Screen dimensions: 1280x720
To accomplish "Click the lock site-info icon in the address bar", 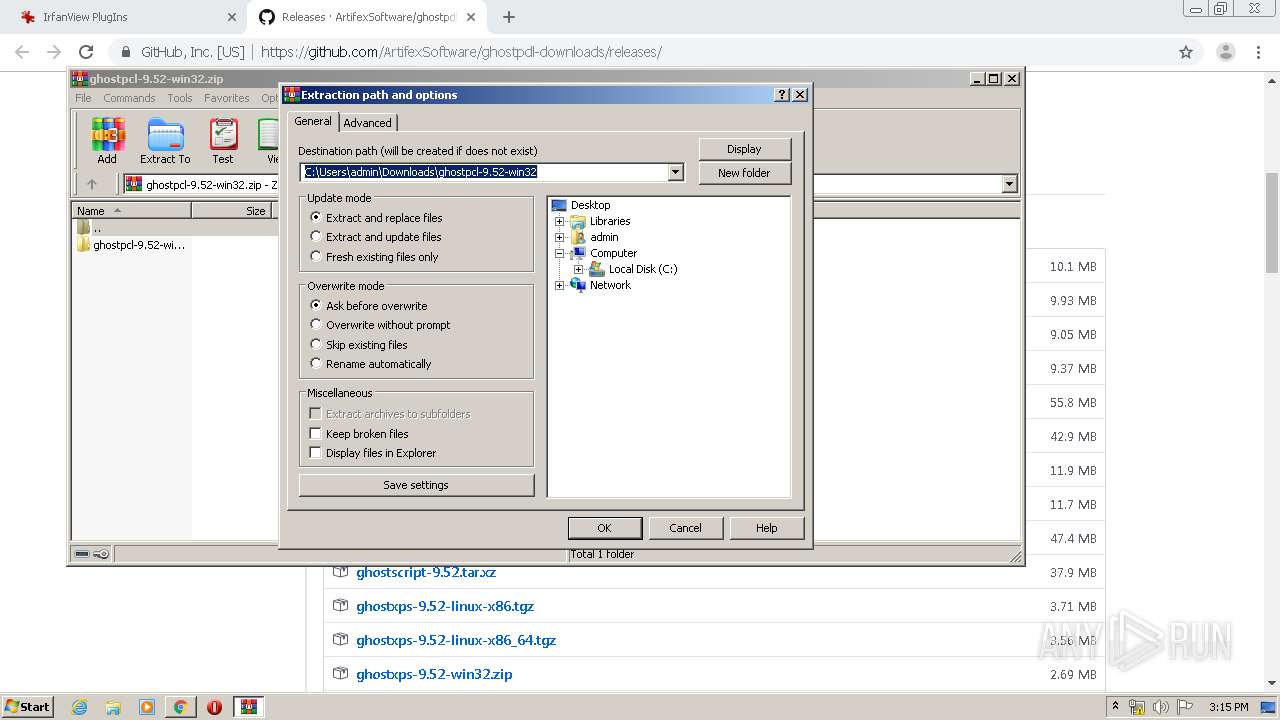I will coord(126,52).
